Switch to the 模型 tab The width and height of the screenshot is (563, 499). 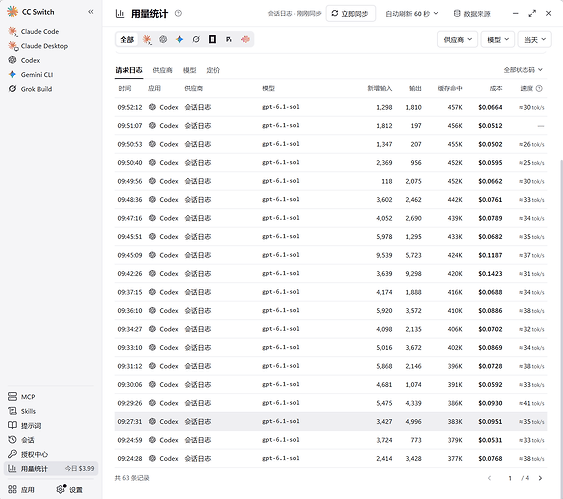189,70
